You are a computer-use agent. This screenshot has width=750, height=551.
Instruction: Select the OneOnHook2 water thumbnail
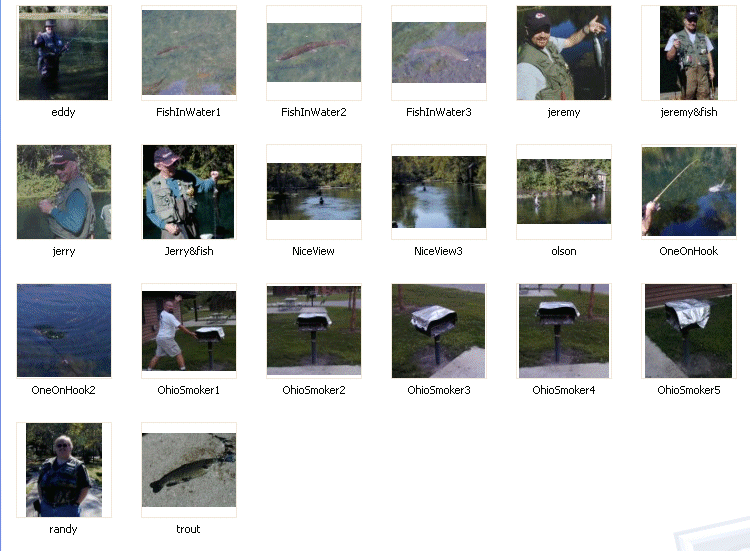(64, 331)
